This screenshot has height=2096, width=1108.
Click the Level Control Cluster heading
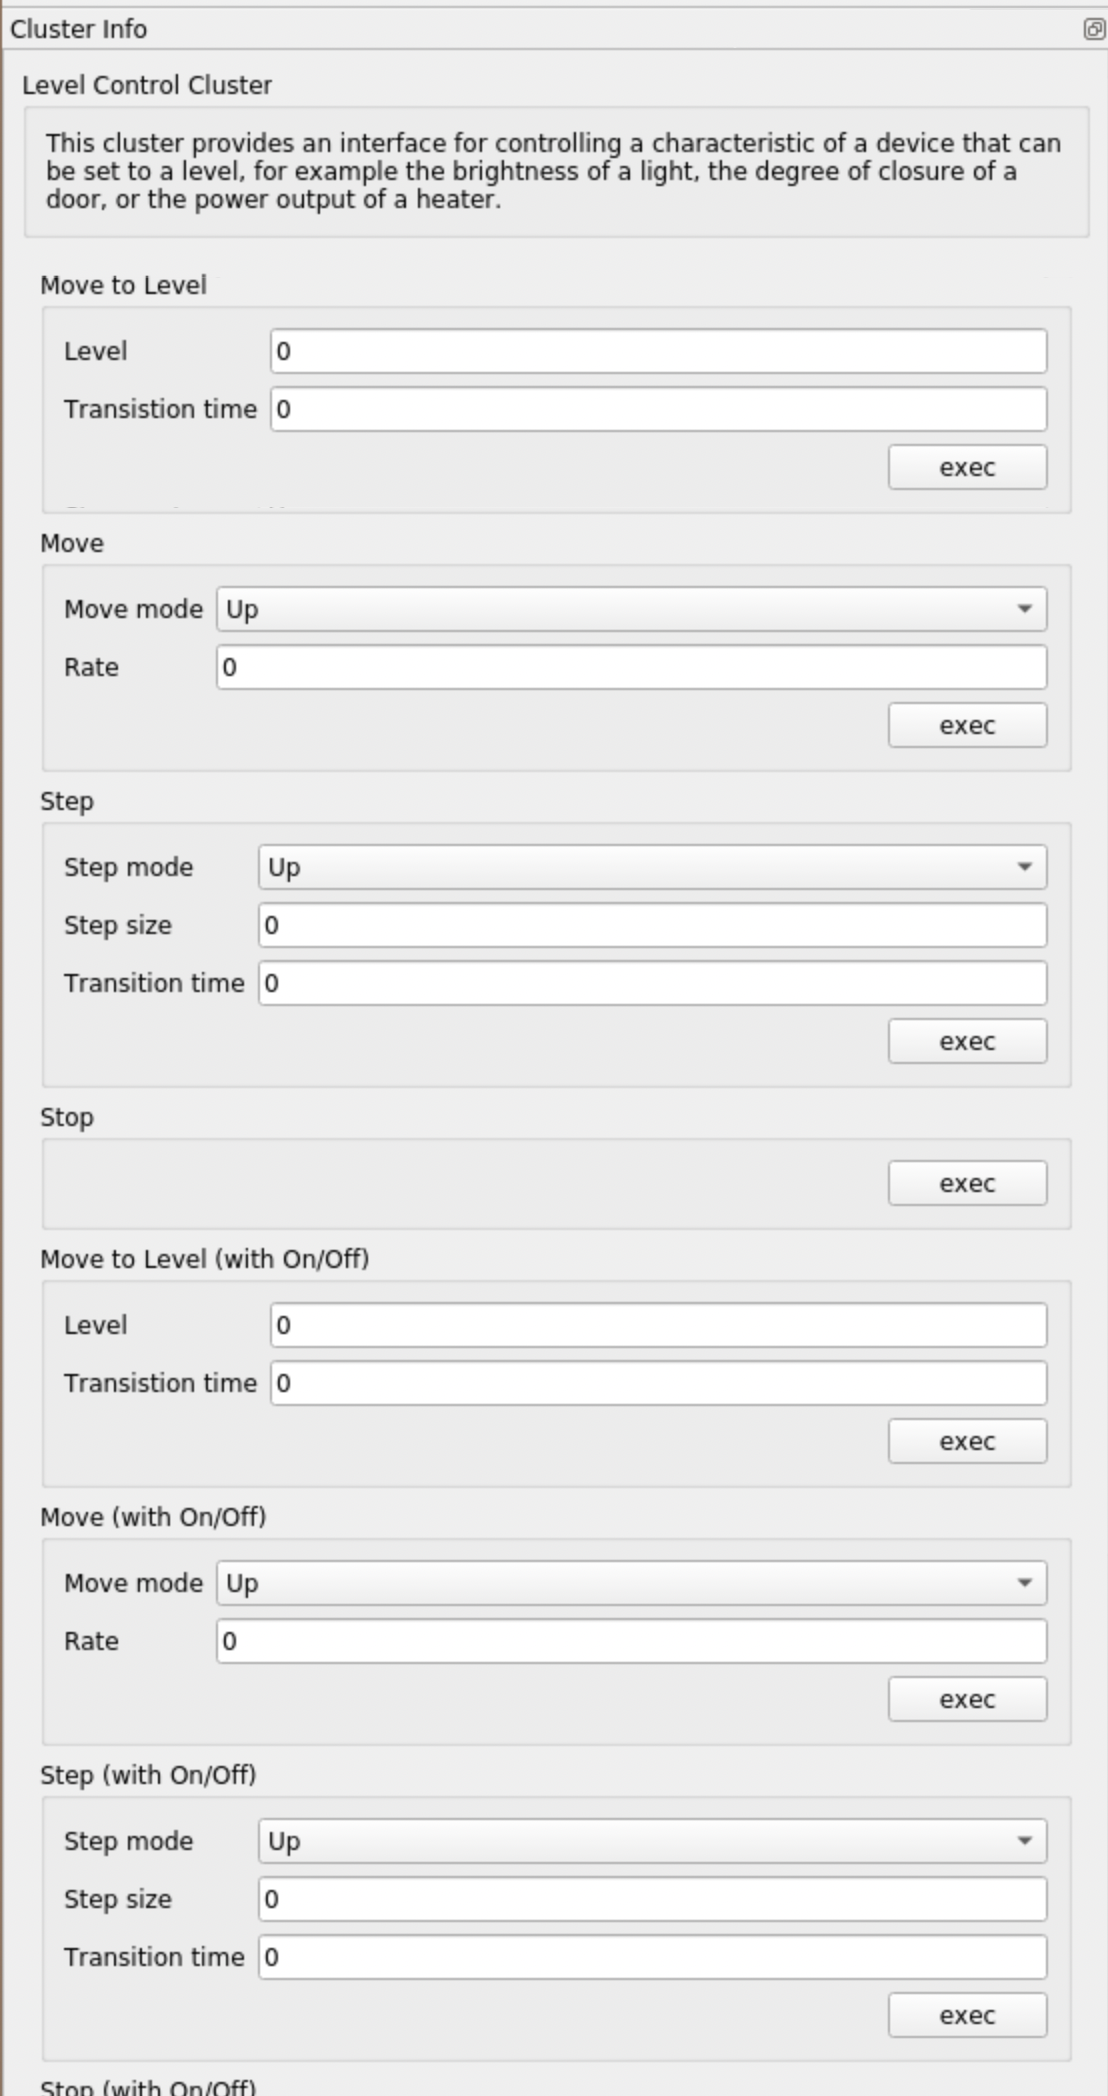[147, 85]
